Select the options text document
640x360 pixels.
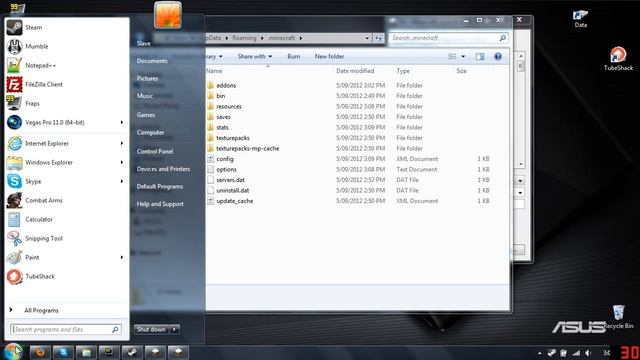tap(226, 169)
